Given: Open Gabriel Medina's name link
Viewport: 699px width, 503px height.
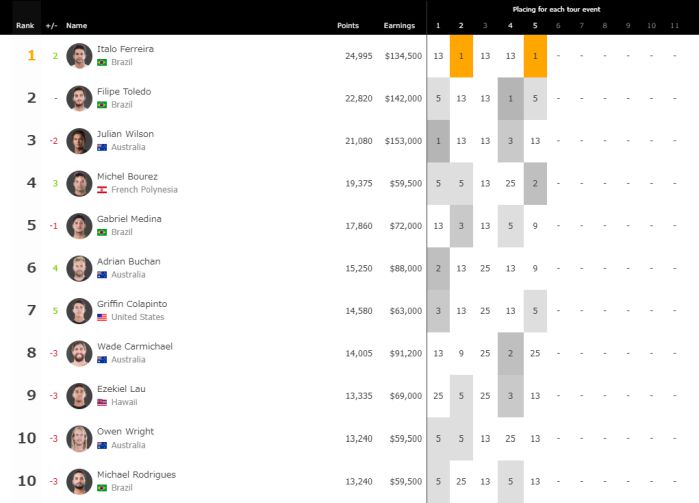Looking at the screenshot, I should coord(129,219).
